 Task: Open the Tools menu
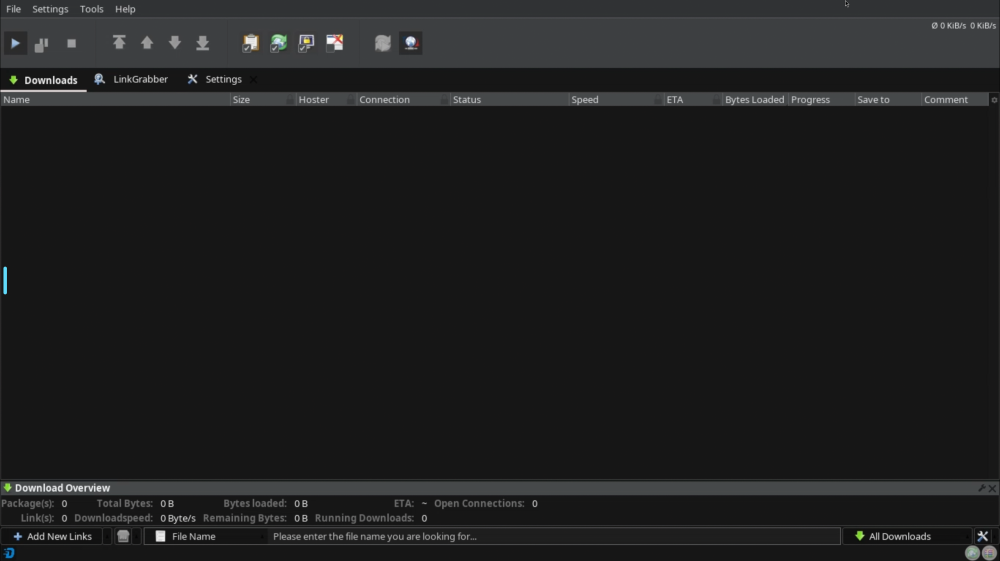coord(92,9)
